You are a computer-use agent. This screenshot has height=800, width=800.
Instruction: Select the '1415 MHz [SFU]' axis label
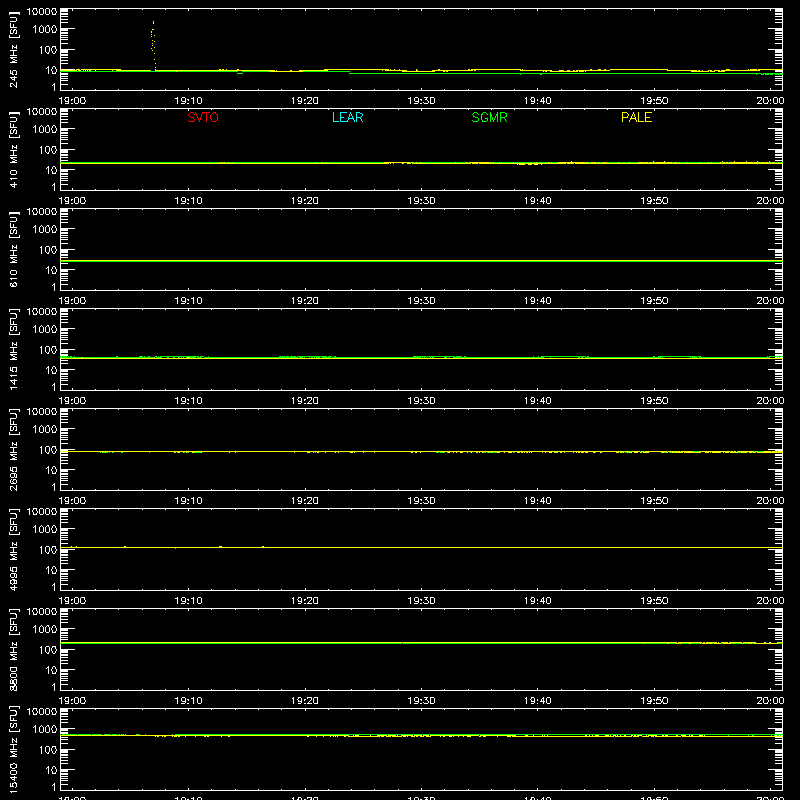pos(13,349)
